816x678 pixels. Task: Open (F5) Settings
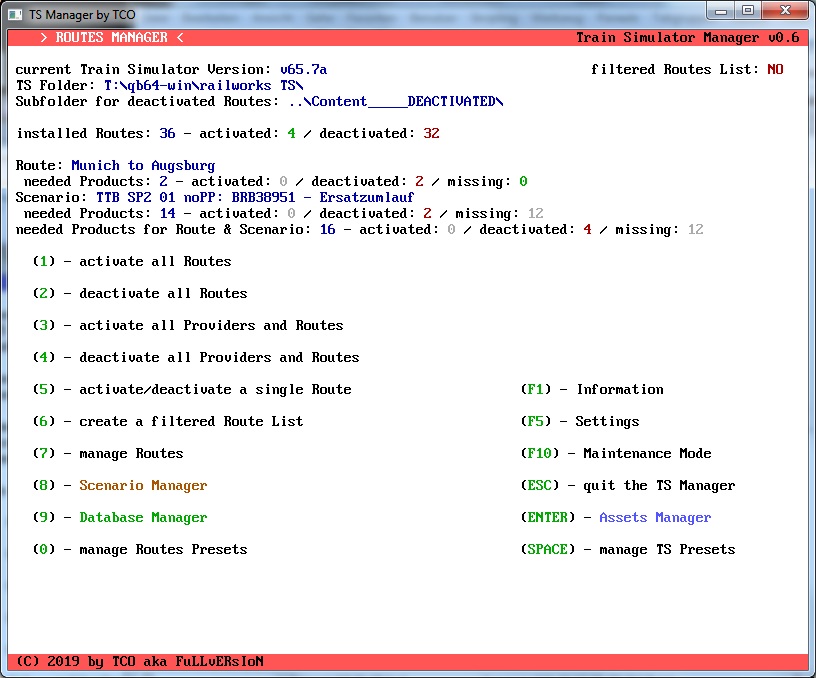580,421
